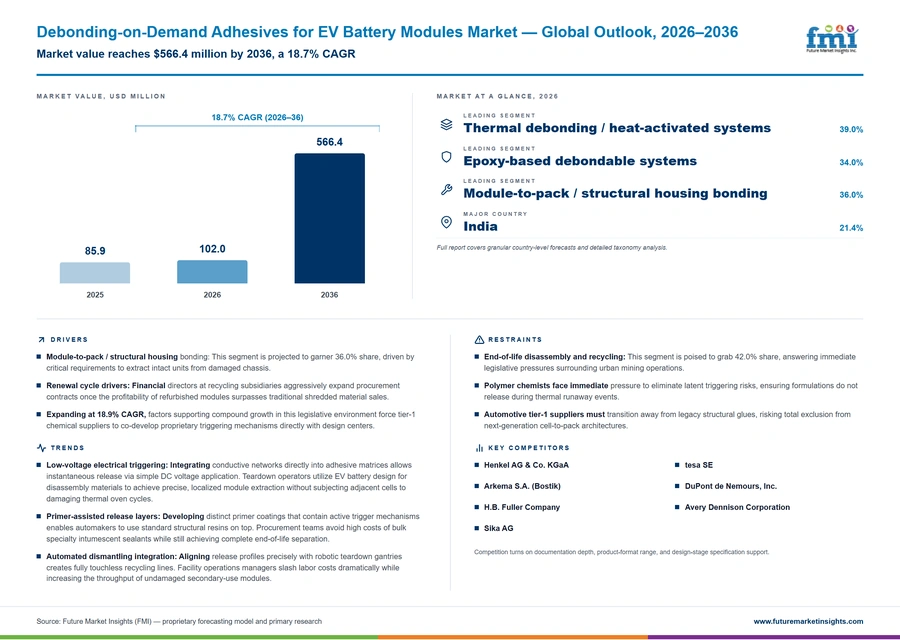
Task: Click the 102.0 value label
Action: 212,249
